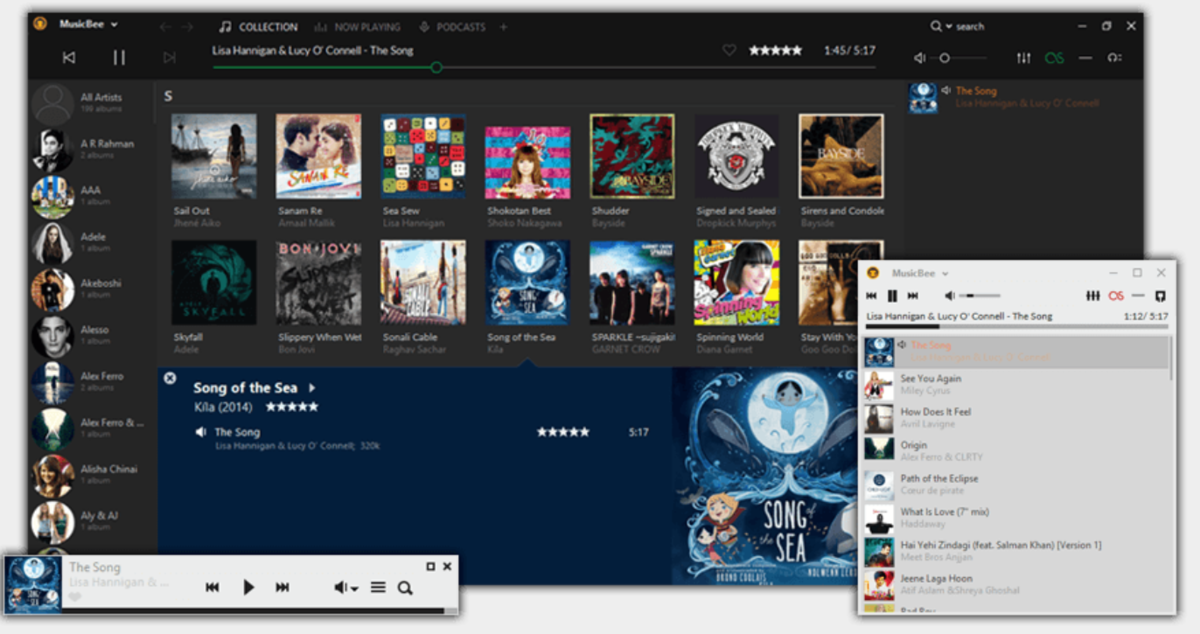Click the rightmost toolbar icon in compact player

(1160, 296)
